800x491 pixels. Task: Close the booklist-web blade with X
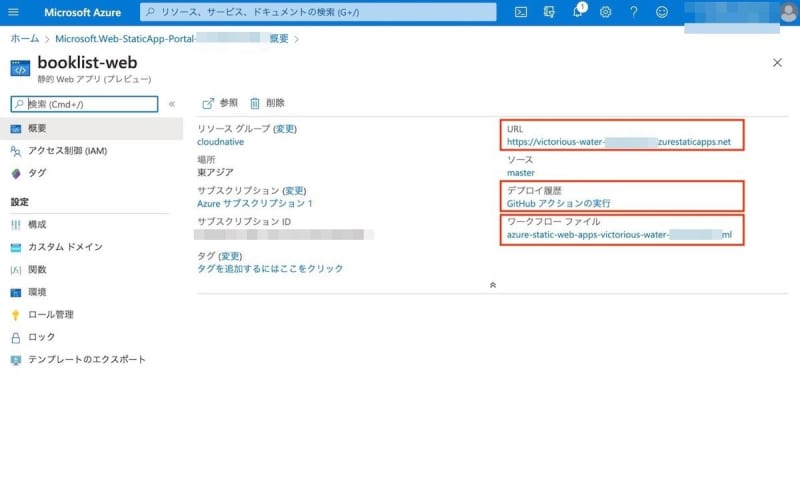[777, 62]
